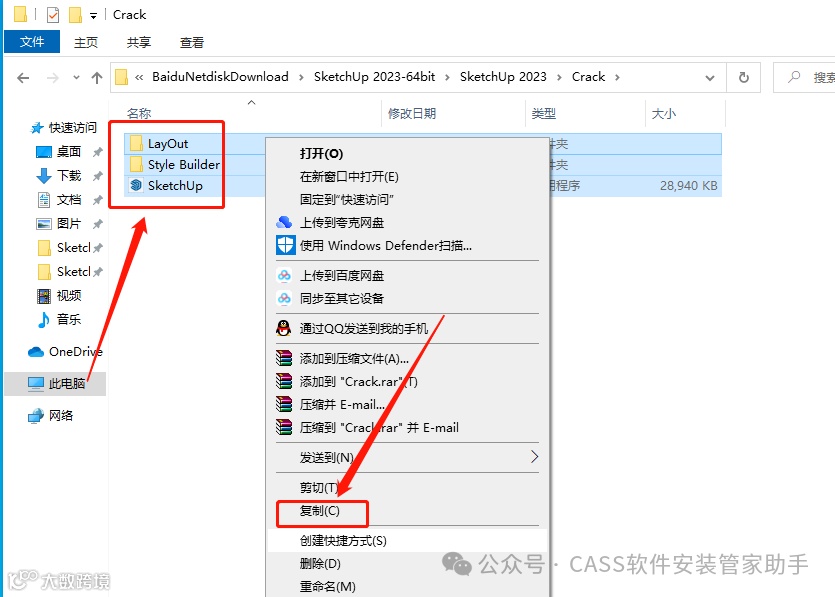Screen dimensions: 835x597
Task: Choose 打开(O) from the context menu
Action: pos(408,153)
